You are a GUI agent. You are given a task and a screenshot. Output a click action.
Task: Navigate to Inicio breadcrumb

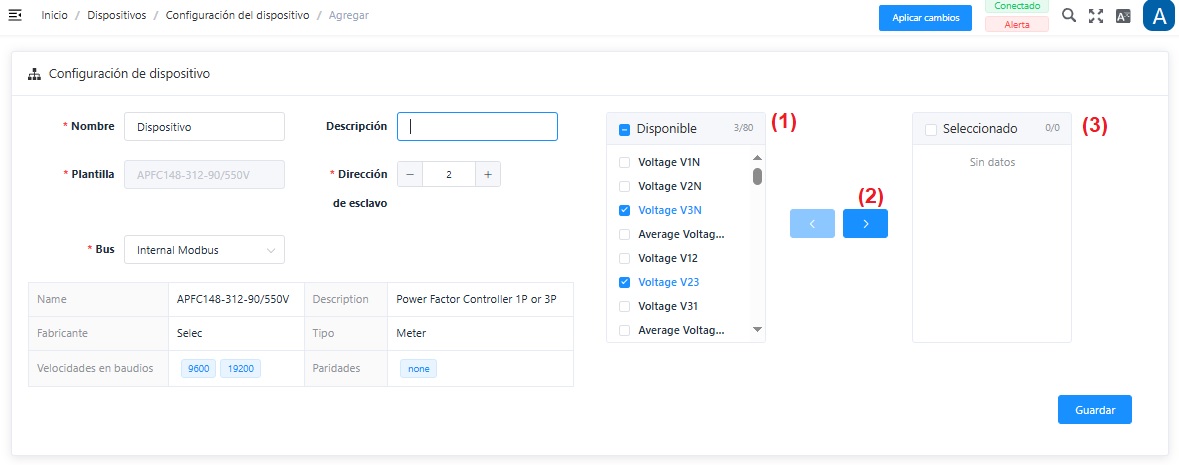[x=54, y=16]
